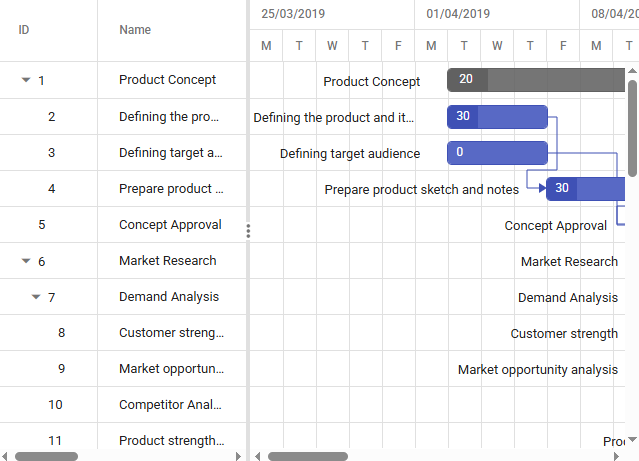
Task: Collapse the Market Research row 6
Action: (x=26, y=261)
